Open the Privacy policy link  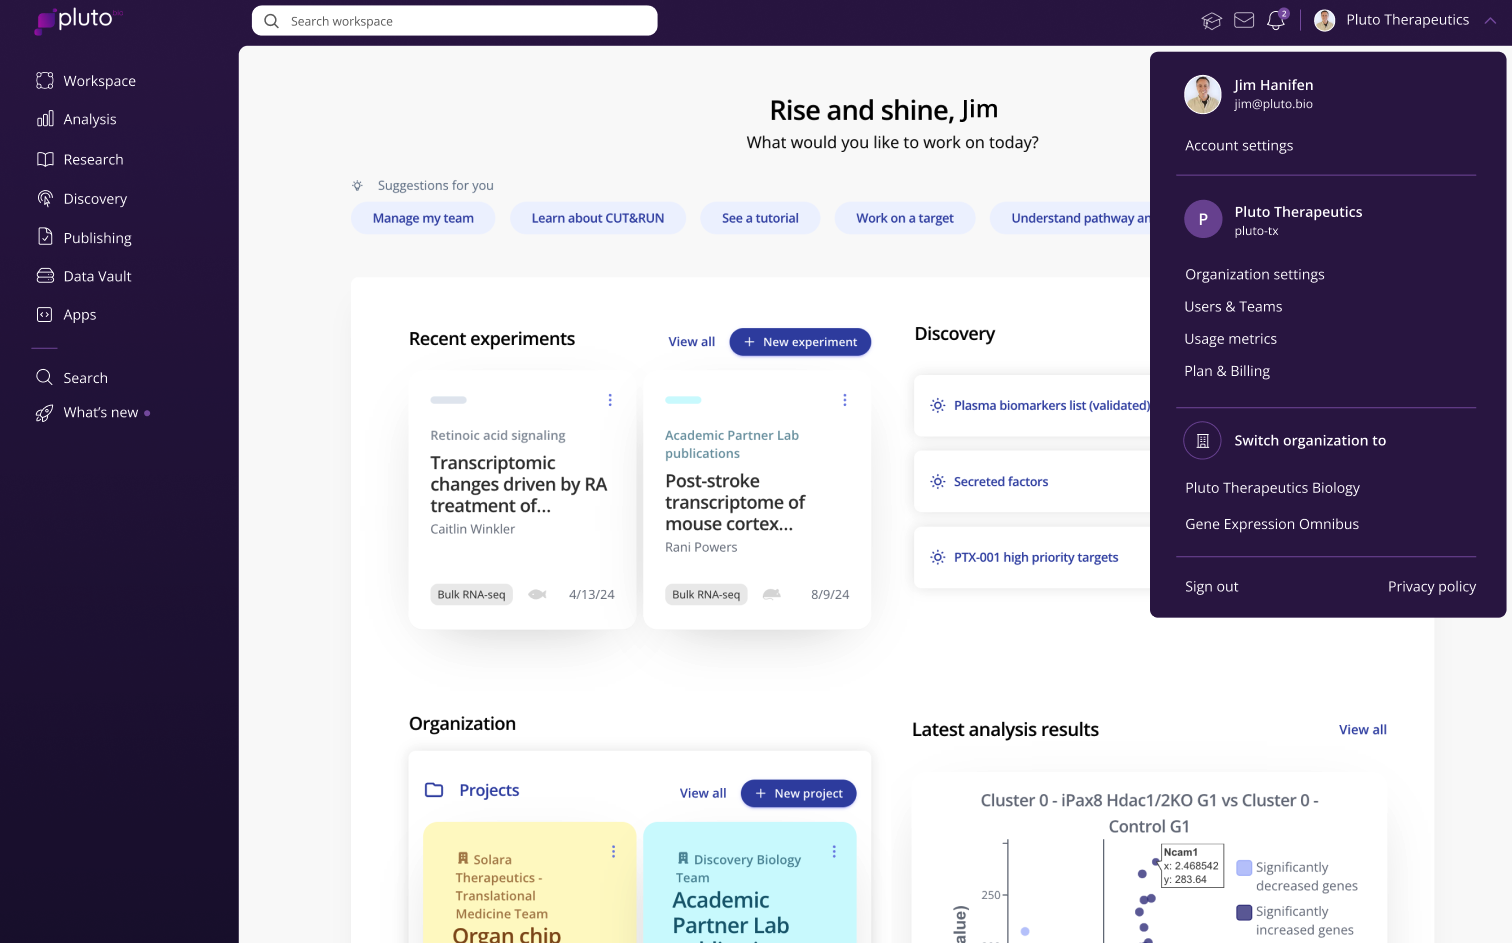click(1432, 586)
